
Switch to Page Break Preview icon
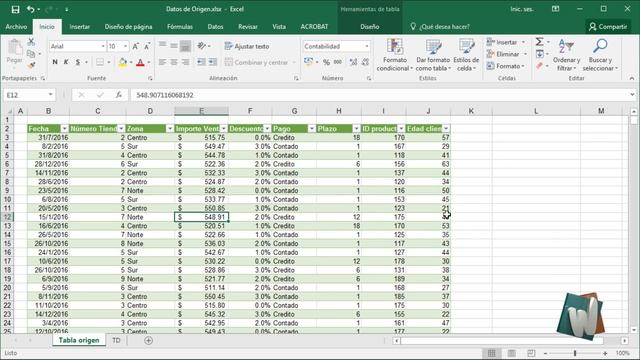[531, 353]
